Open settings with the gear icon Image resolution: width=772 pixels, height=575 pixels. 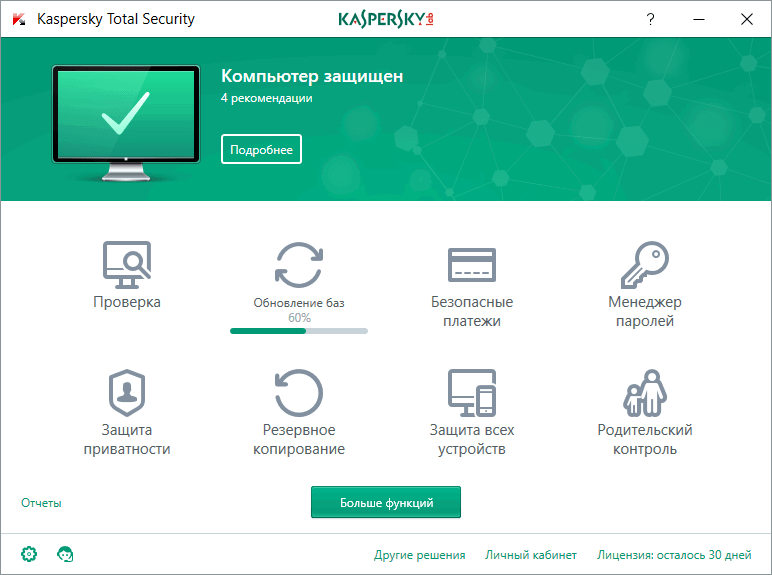(29, 554)
